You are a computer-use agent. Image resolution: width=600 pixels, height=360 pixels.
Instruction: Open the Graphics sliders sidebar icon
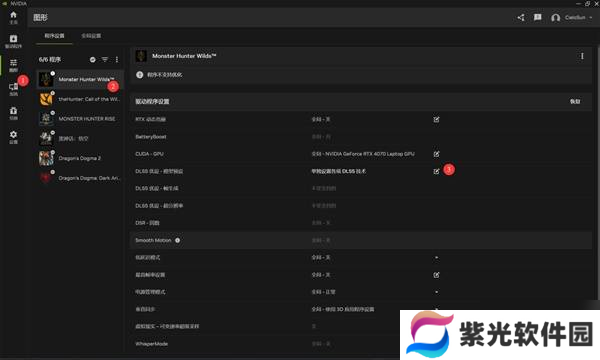coord(13,65)
